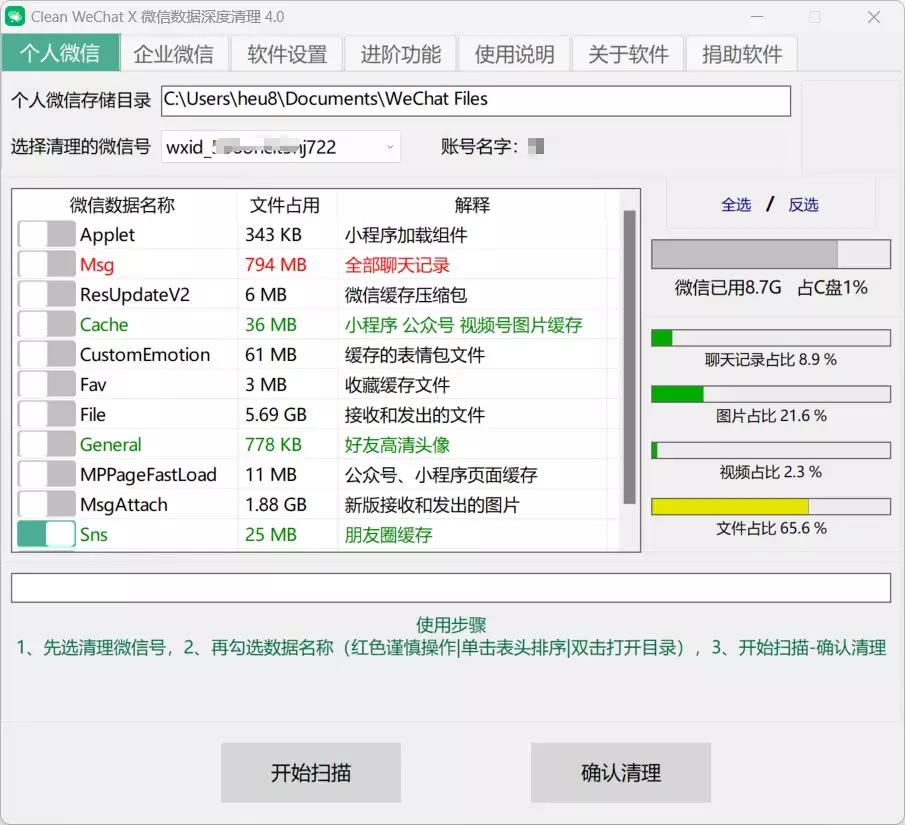Click the WeChat disk usage gray bar
The width and height of the screenshot is (905, 825).
(771, 254)
